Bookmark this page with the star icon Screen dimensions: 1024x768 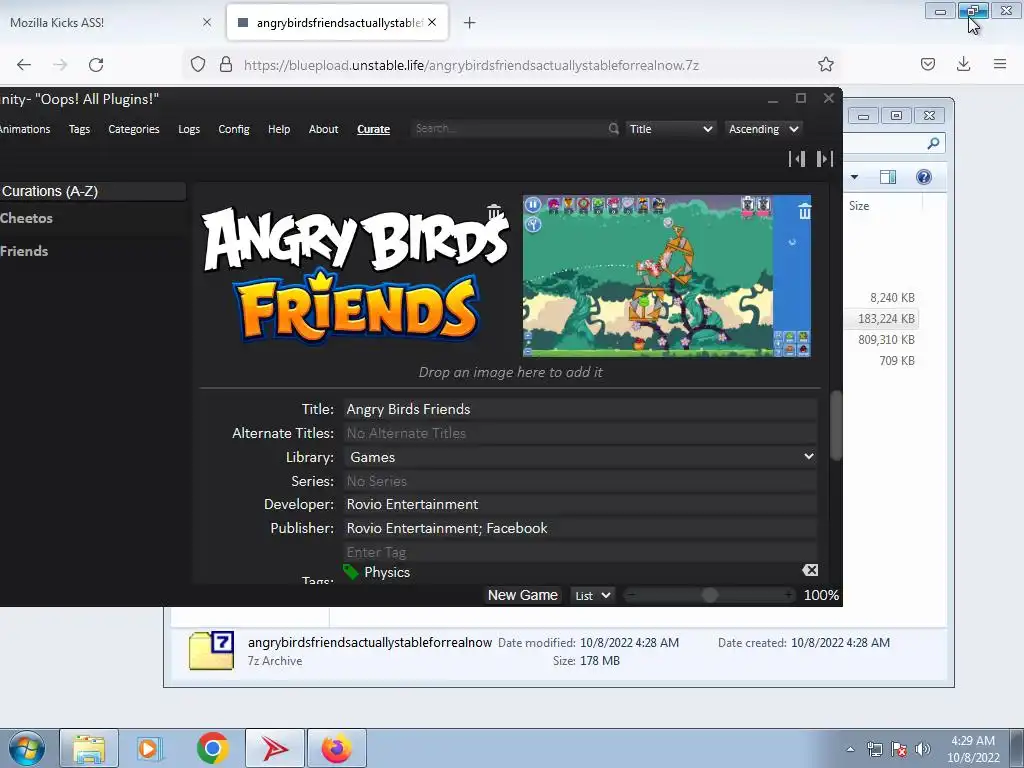pyautogui.click(x=825, y=64)
